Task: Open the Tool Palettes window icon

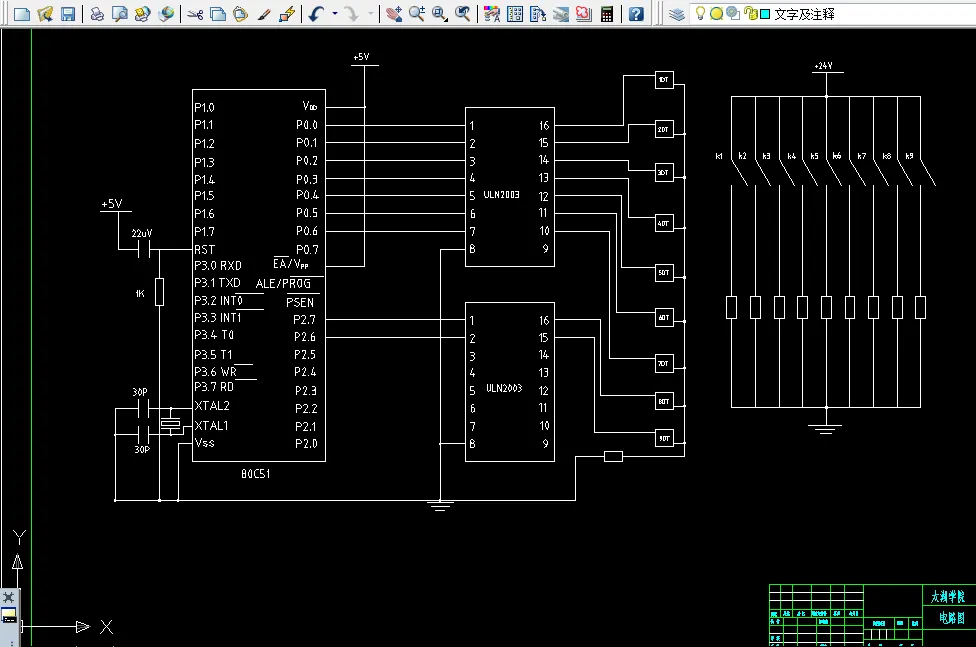Action: (538, 14)
